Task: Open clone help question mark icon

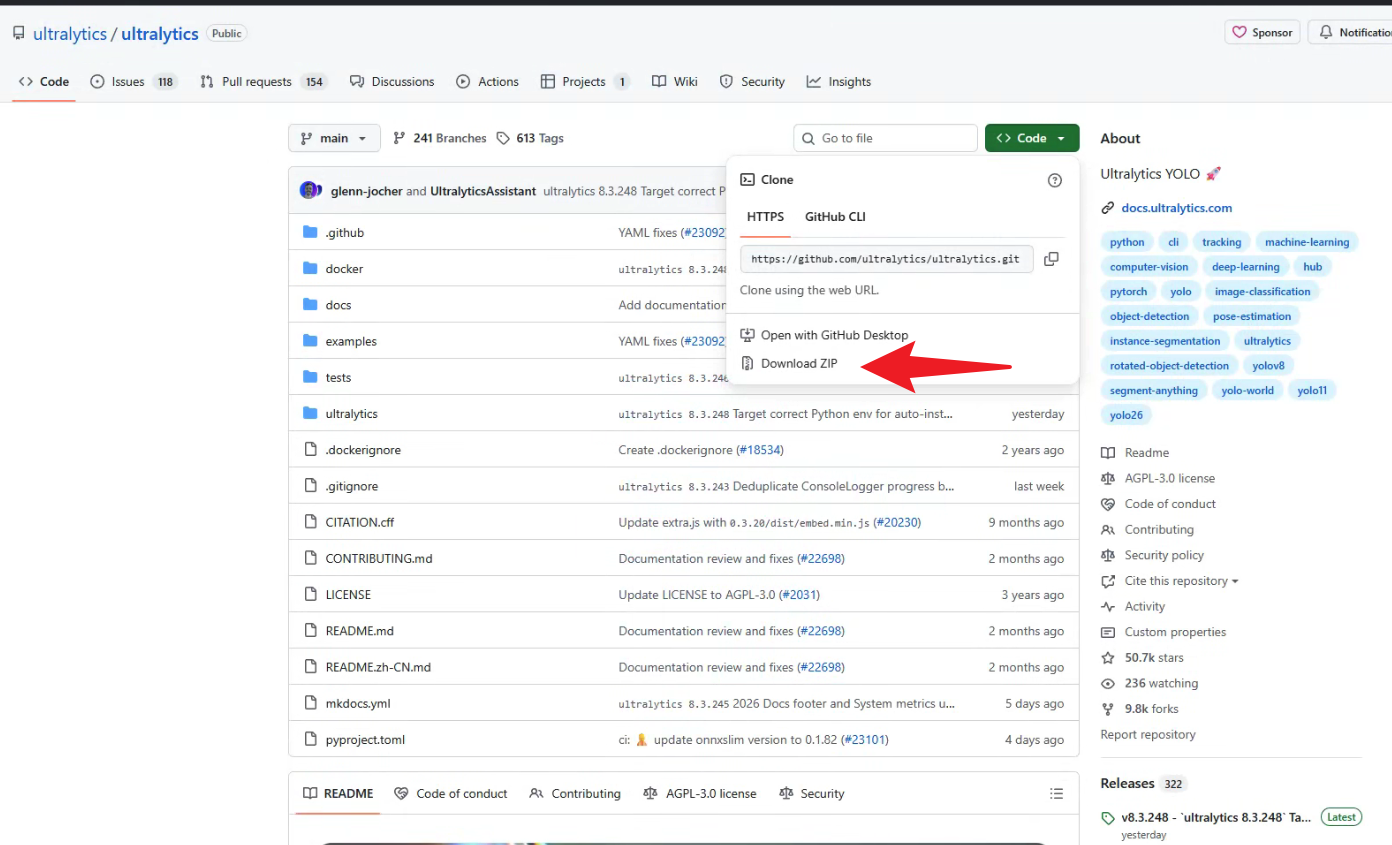Action: [x=1054, y=180]
